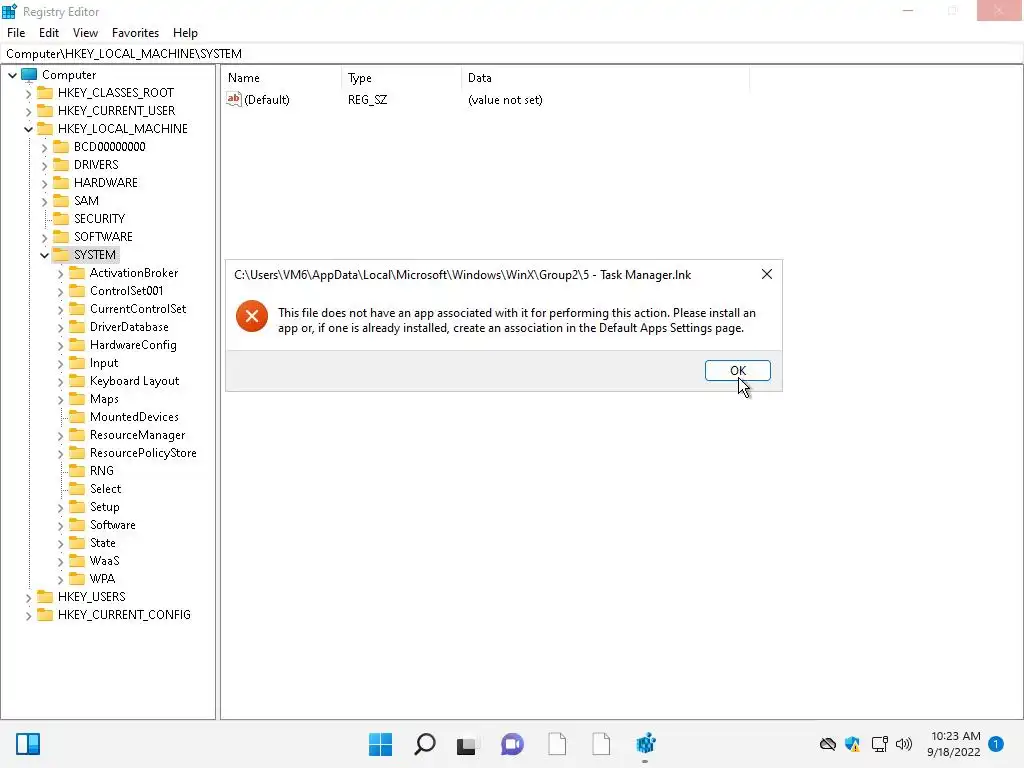Screen dimensions: 1024x768
Task: Click the Windows Security shield tray icon
Action: (852, 744)
